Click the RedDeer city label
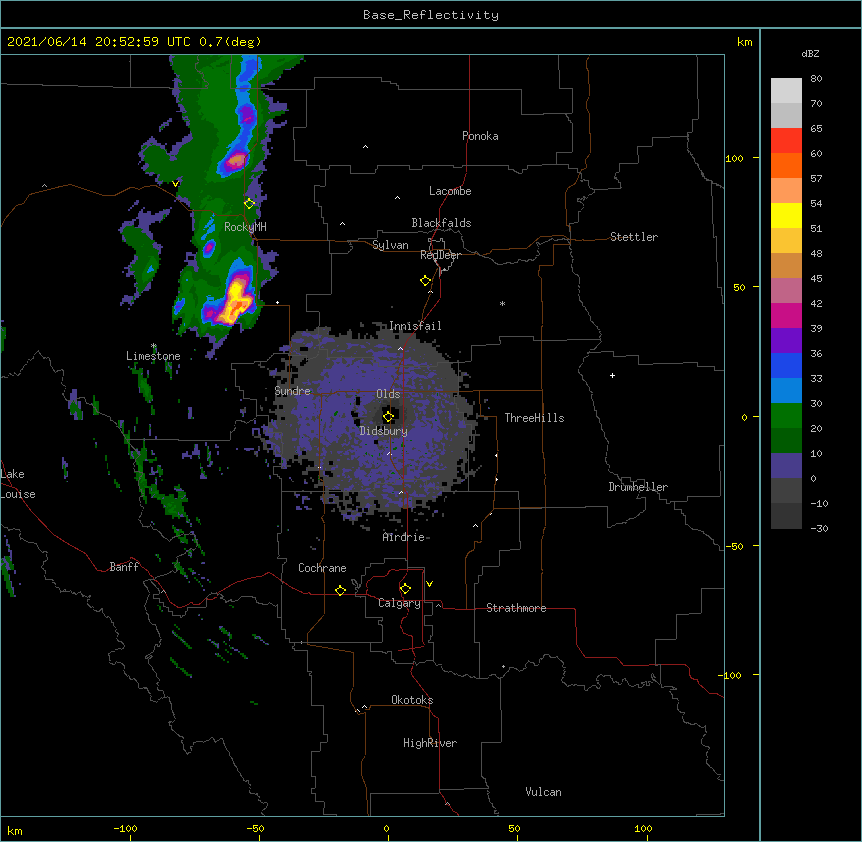The width and height of the screenshot is (862, 842). (440, 255)
